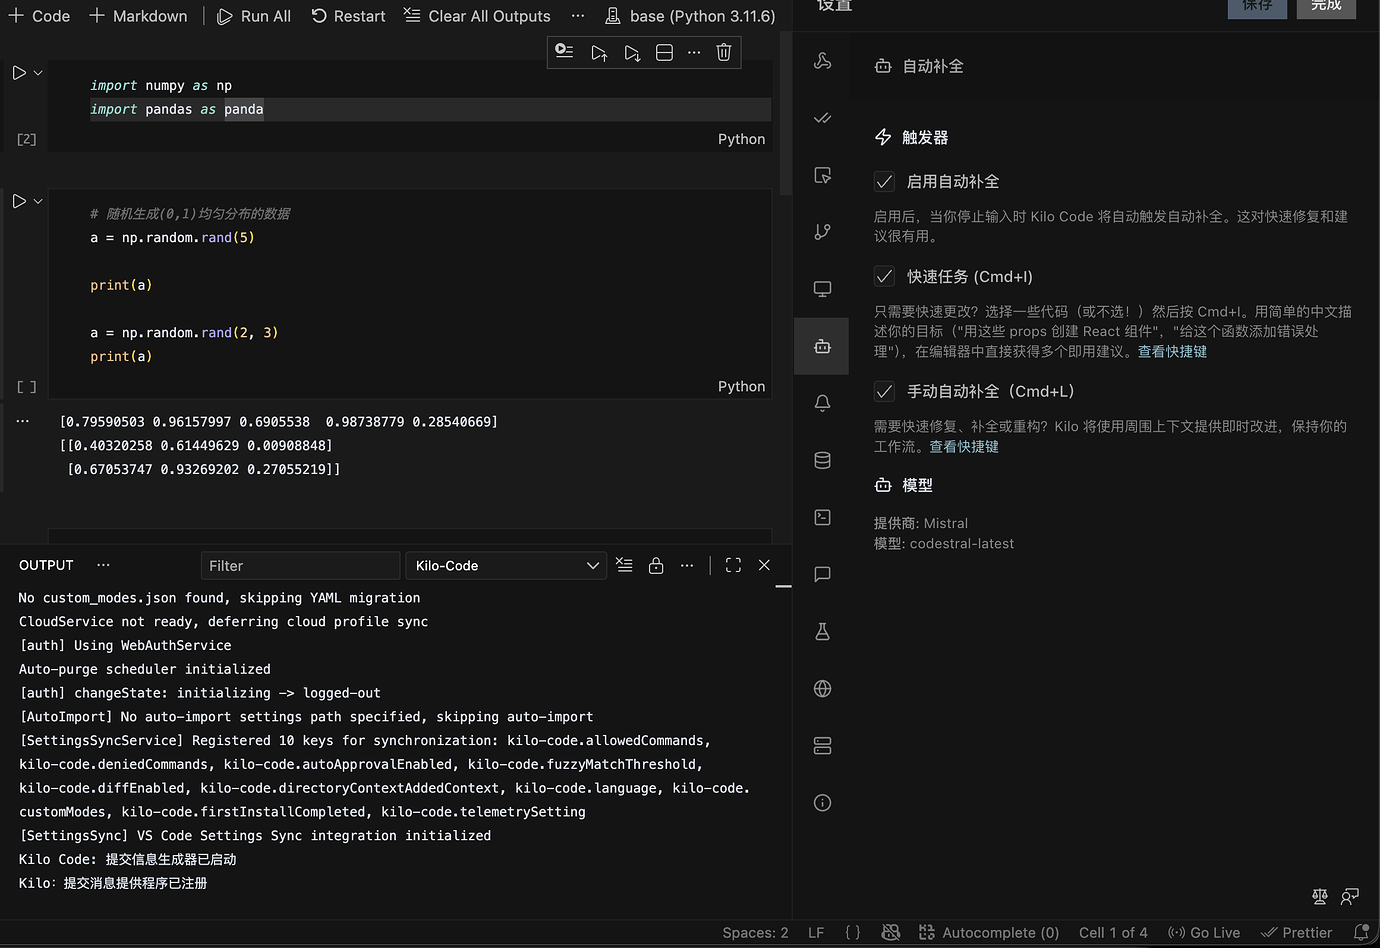This screenshot has height=948, width=1380.
Task: Add a new Markdown cell
Action: click(138, 16)
